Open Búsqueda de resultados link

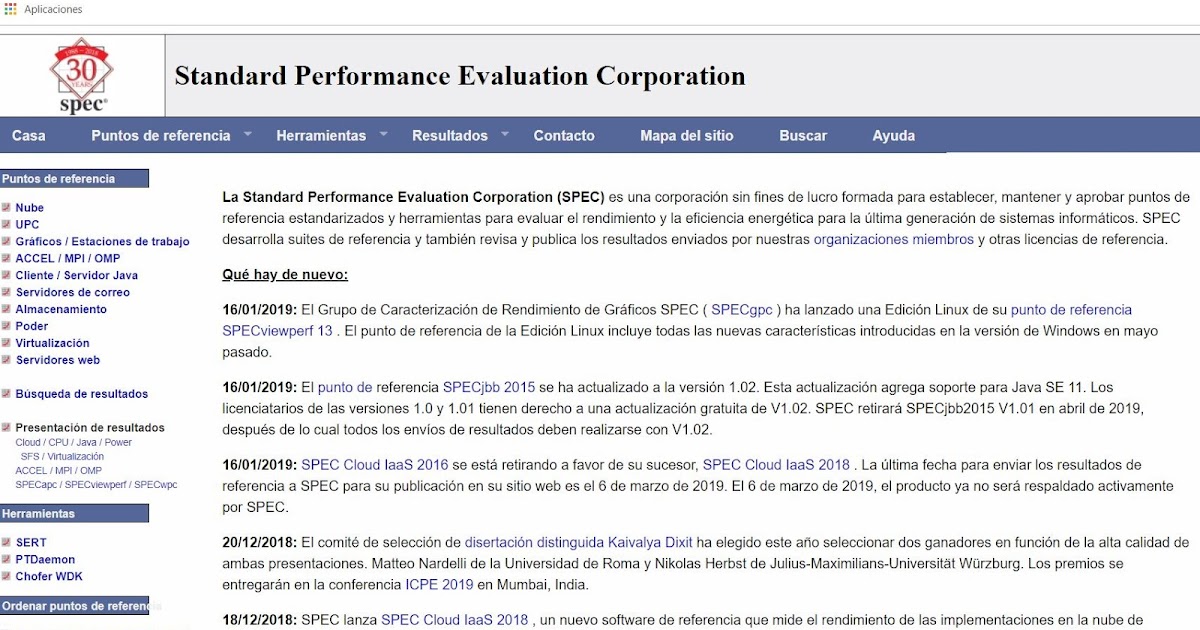(x=82, y=394)
